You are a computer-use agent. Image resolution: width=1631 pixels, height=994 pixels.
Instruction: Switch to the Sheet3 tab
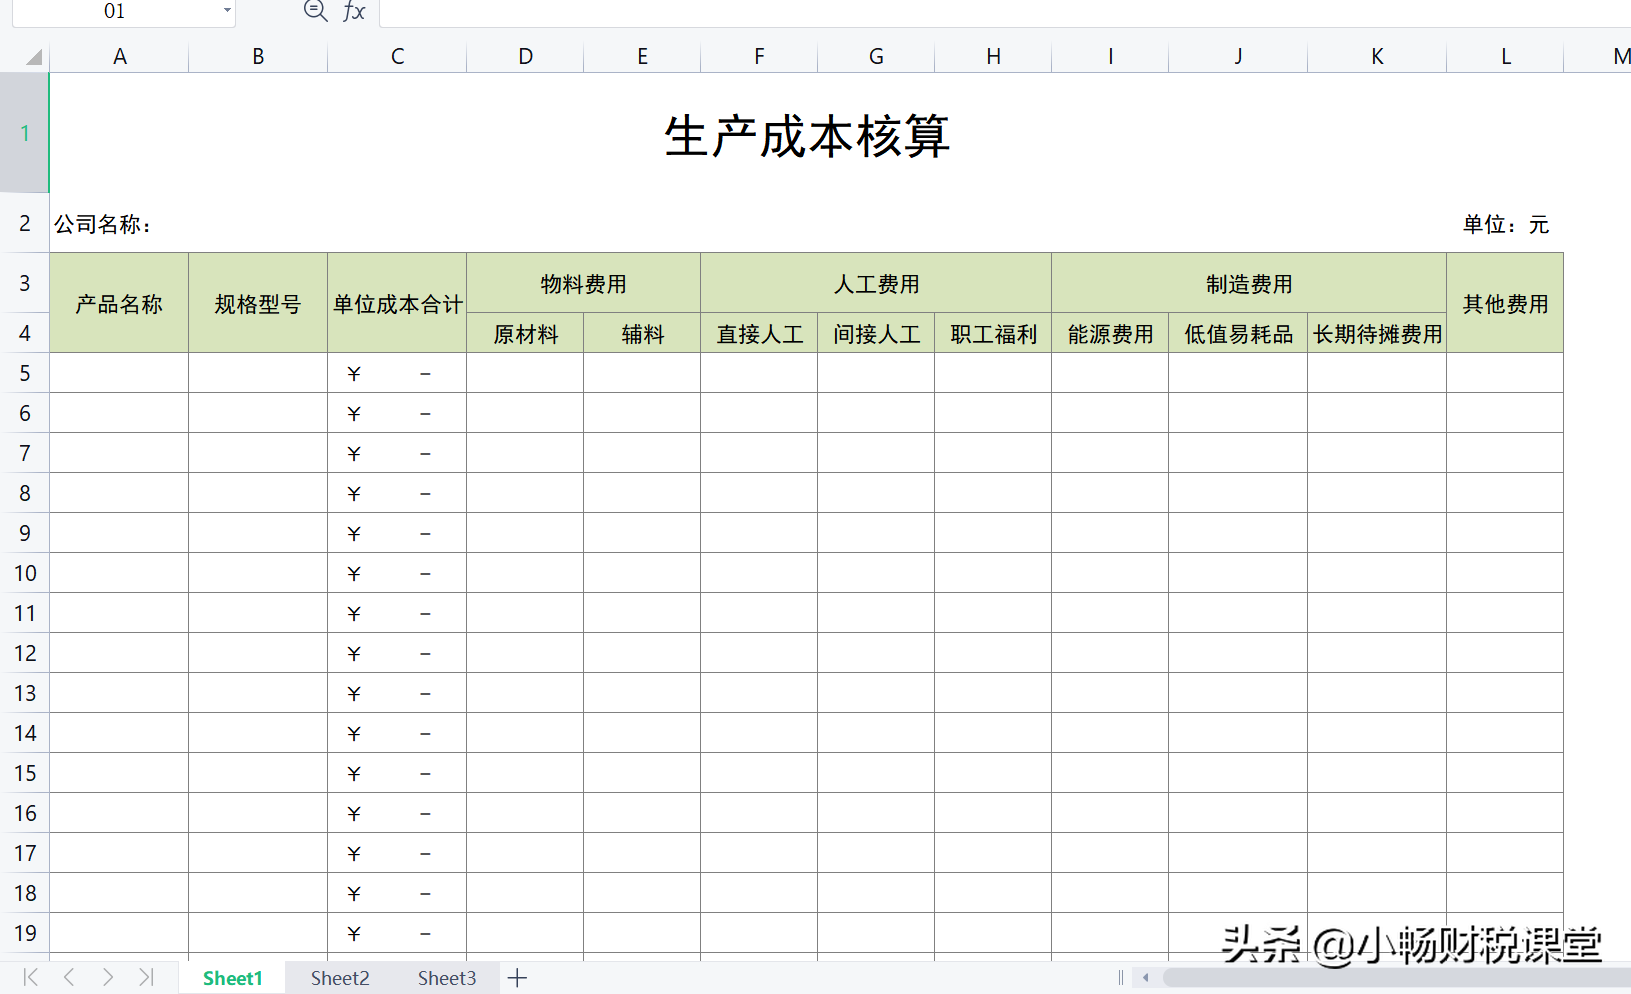coord(446,978)
